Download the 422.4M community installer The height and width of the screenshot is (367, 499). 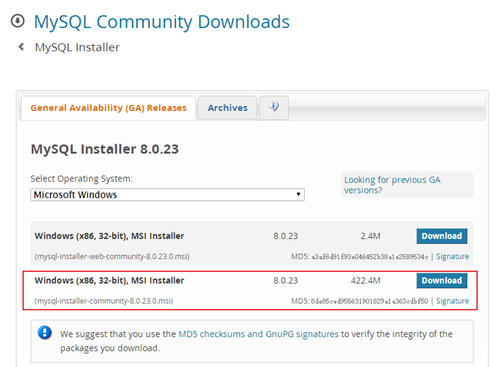tap(442, 281)
